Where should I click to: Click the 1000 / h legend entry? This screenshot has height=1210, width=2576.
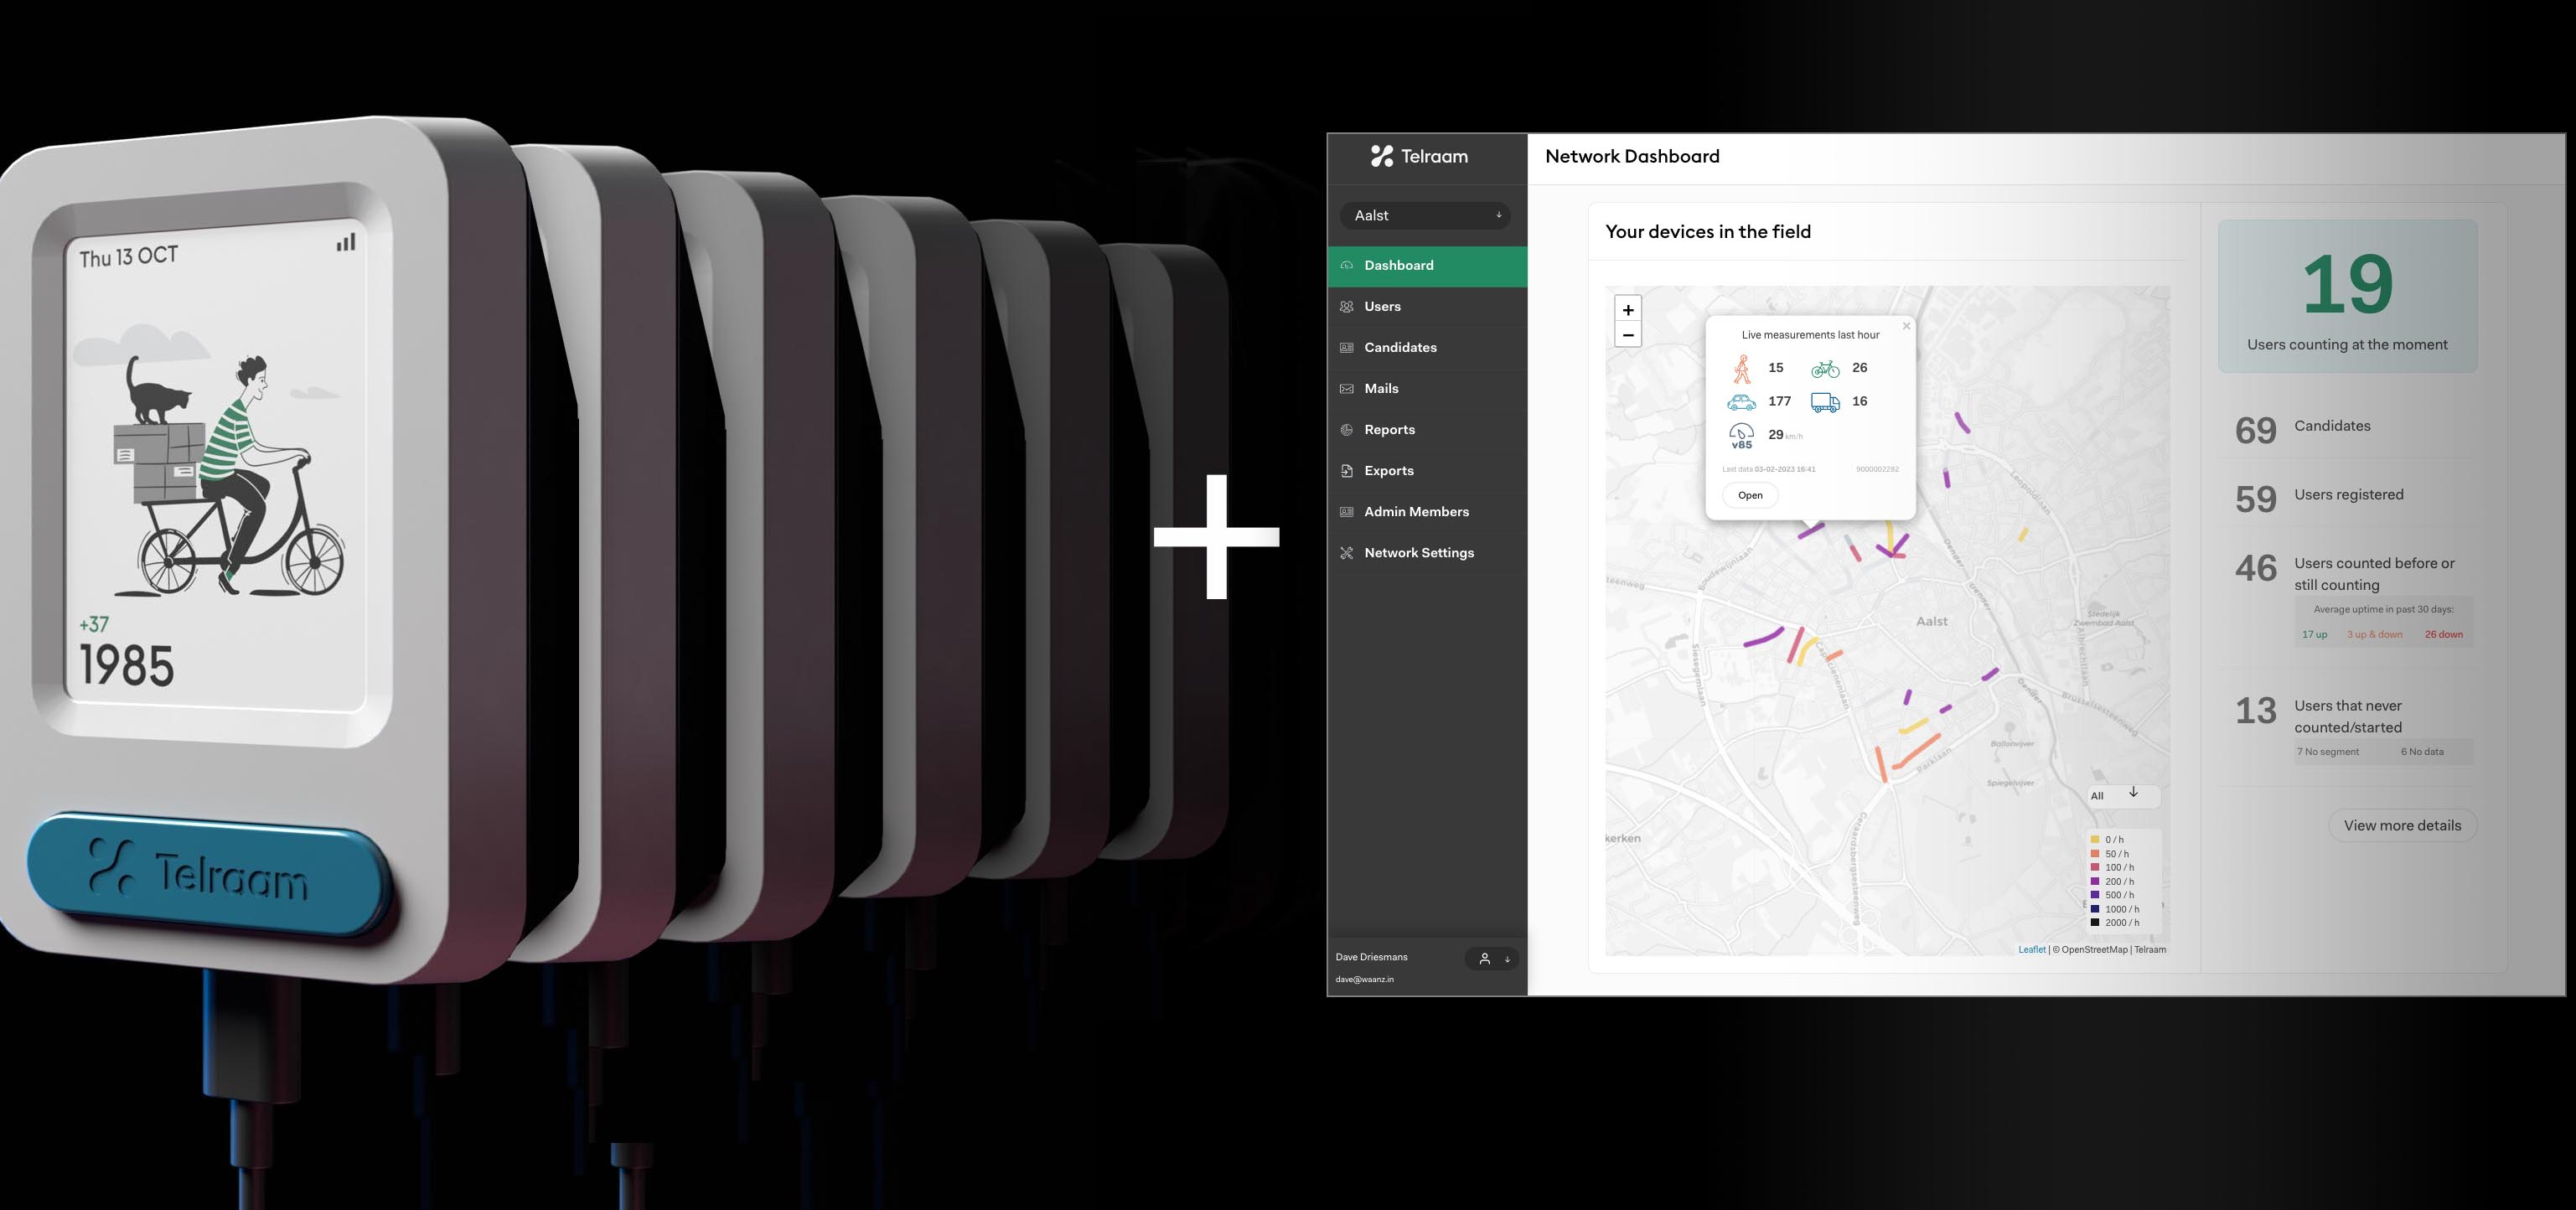(2114, 909)
